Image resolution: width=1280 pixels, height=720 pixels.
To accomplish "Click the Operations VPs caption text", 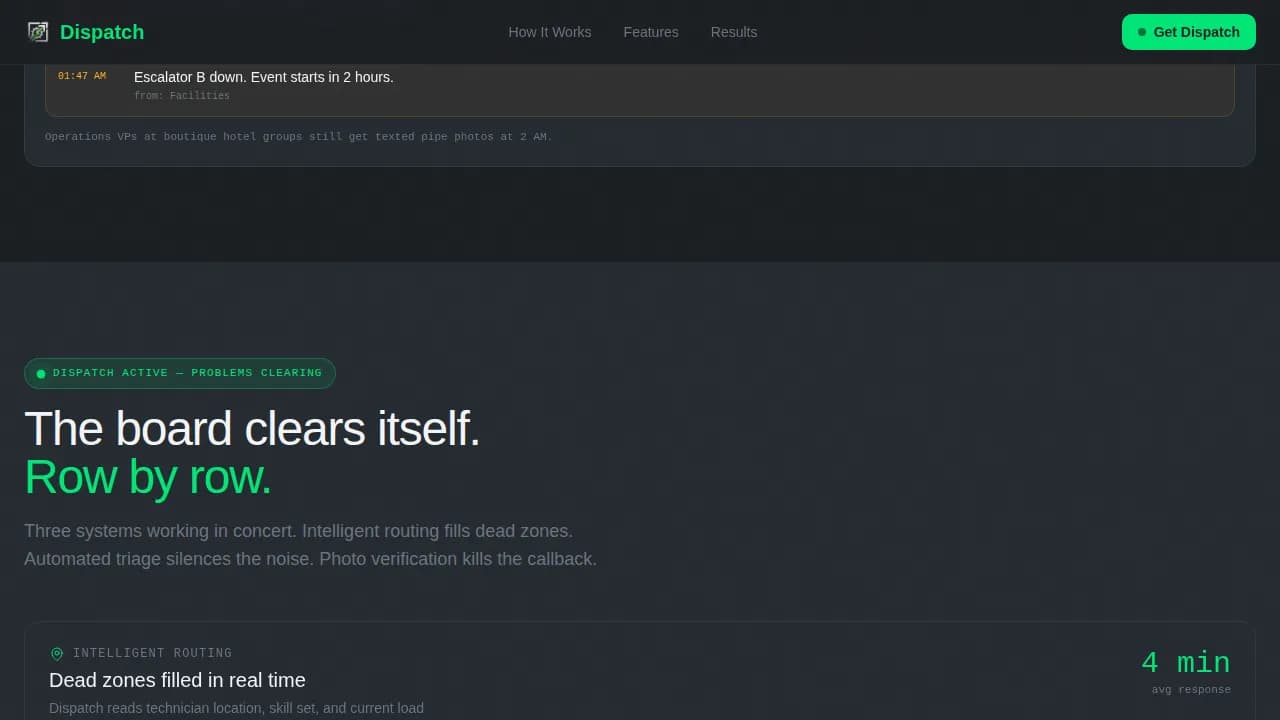I will pyautogui.click(x=298, y=136).
